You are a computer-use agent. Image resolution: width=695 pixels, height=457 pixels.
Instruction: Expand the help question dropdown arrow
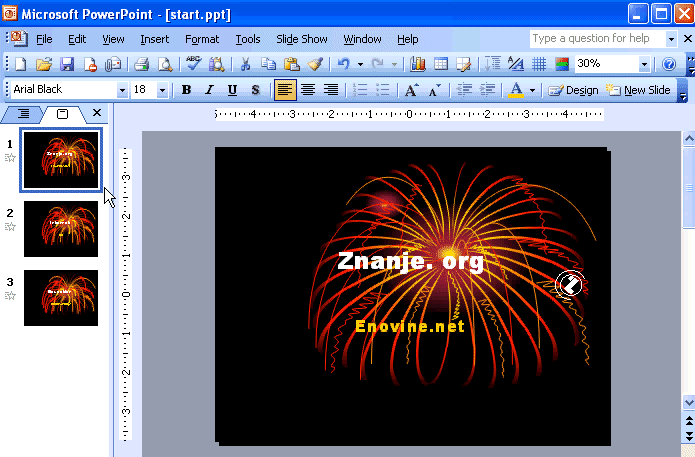tap(671, 39)
